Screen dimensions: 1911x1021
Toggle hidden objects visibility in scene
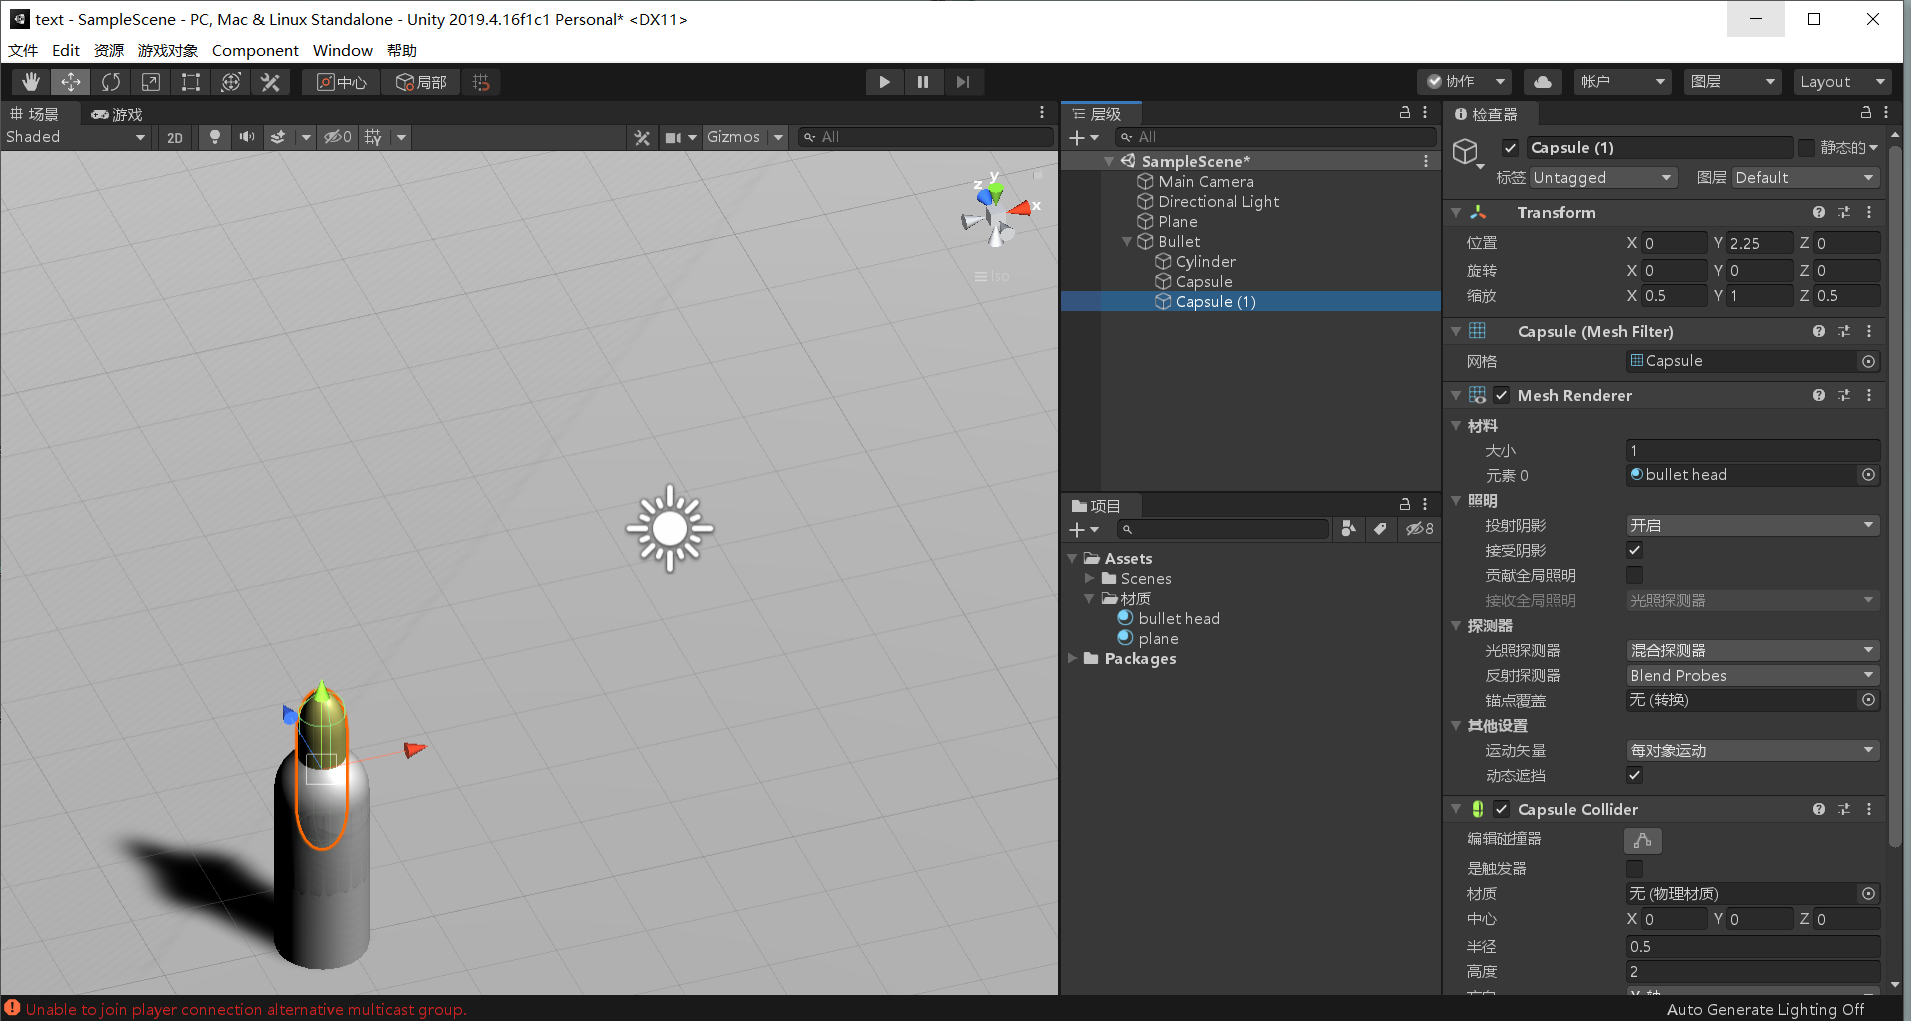coord(337,137)
